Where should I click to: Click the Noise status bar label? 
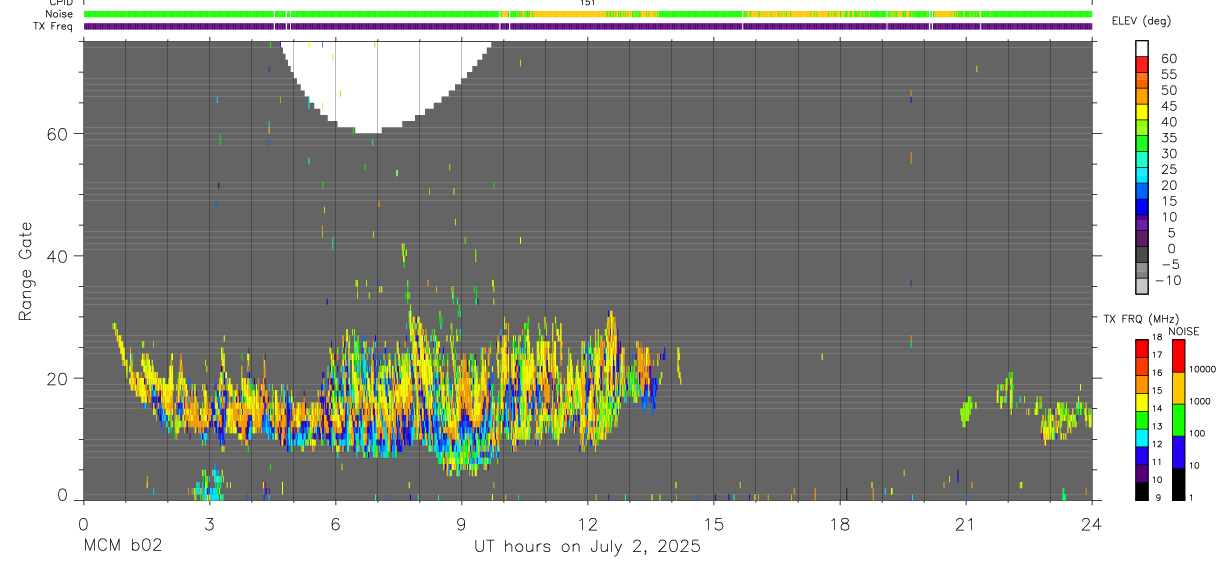[x=60, y=14]
